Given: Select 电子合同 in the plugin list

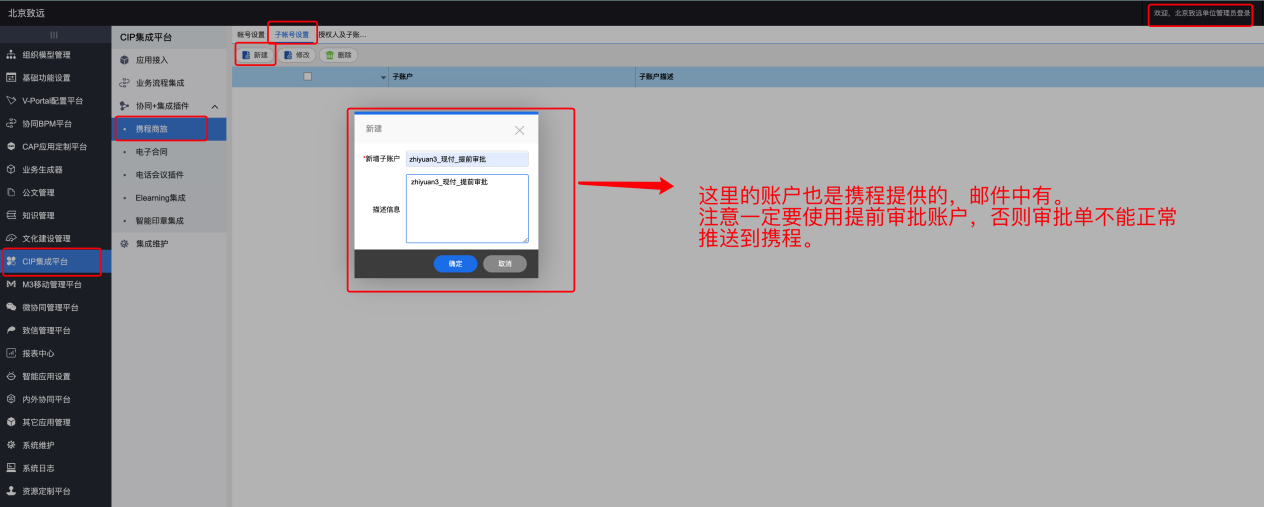Looking at the screenshot, I should (x=169, y=152).
